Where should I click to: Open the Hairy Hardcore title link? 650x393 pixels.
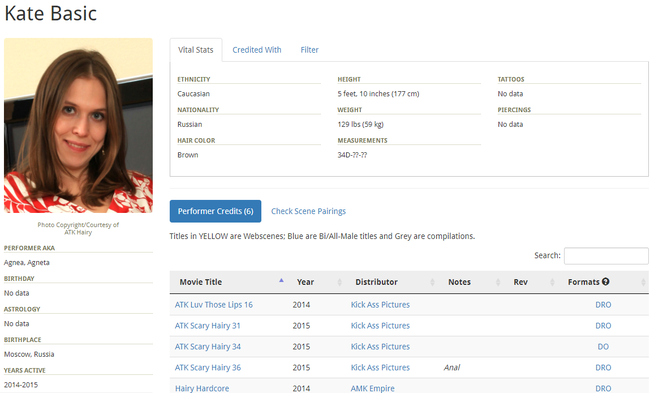click(x=202, y=388)
